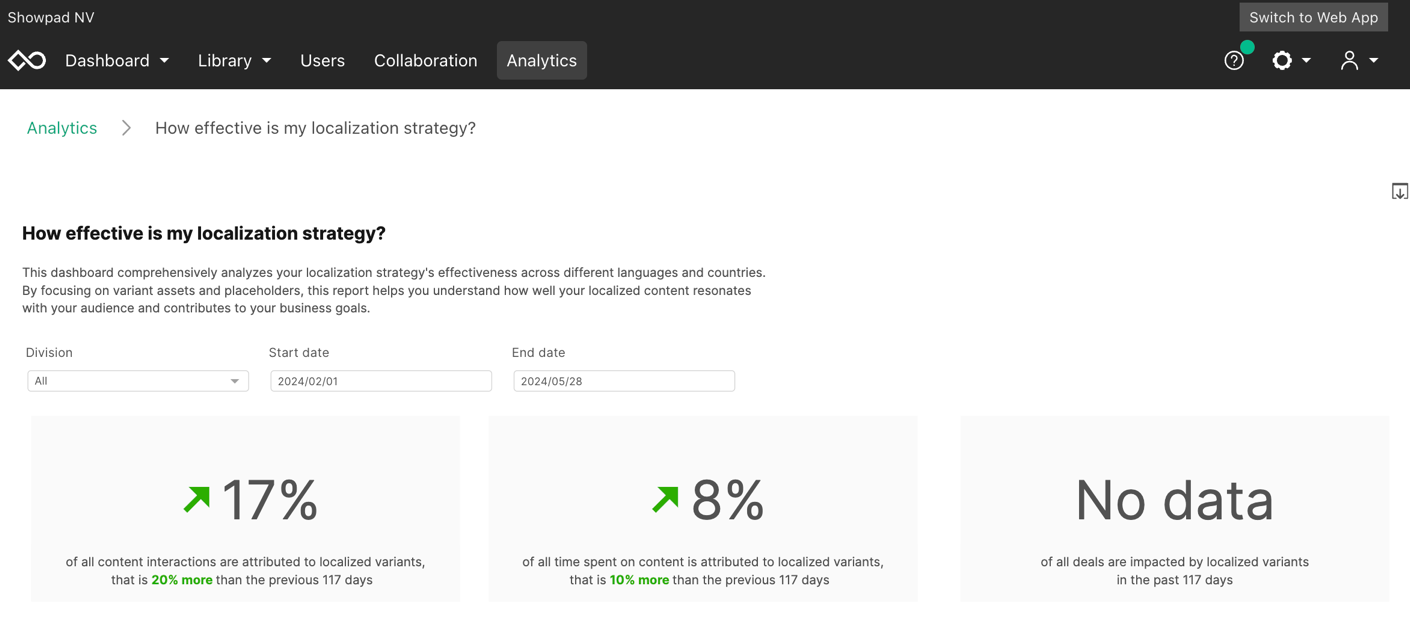Click the Switch to Web App button

1313,17
